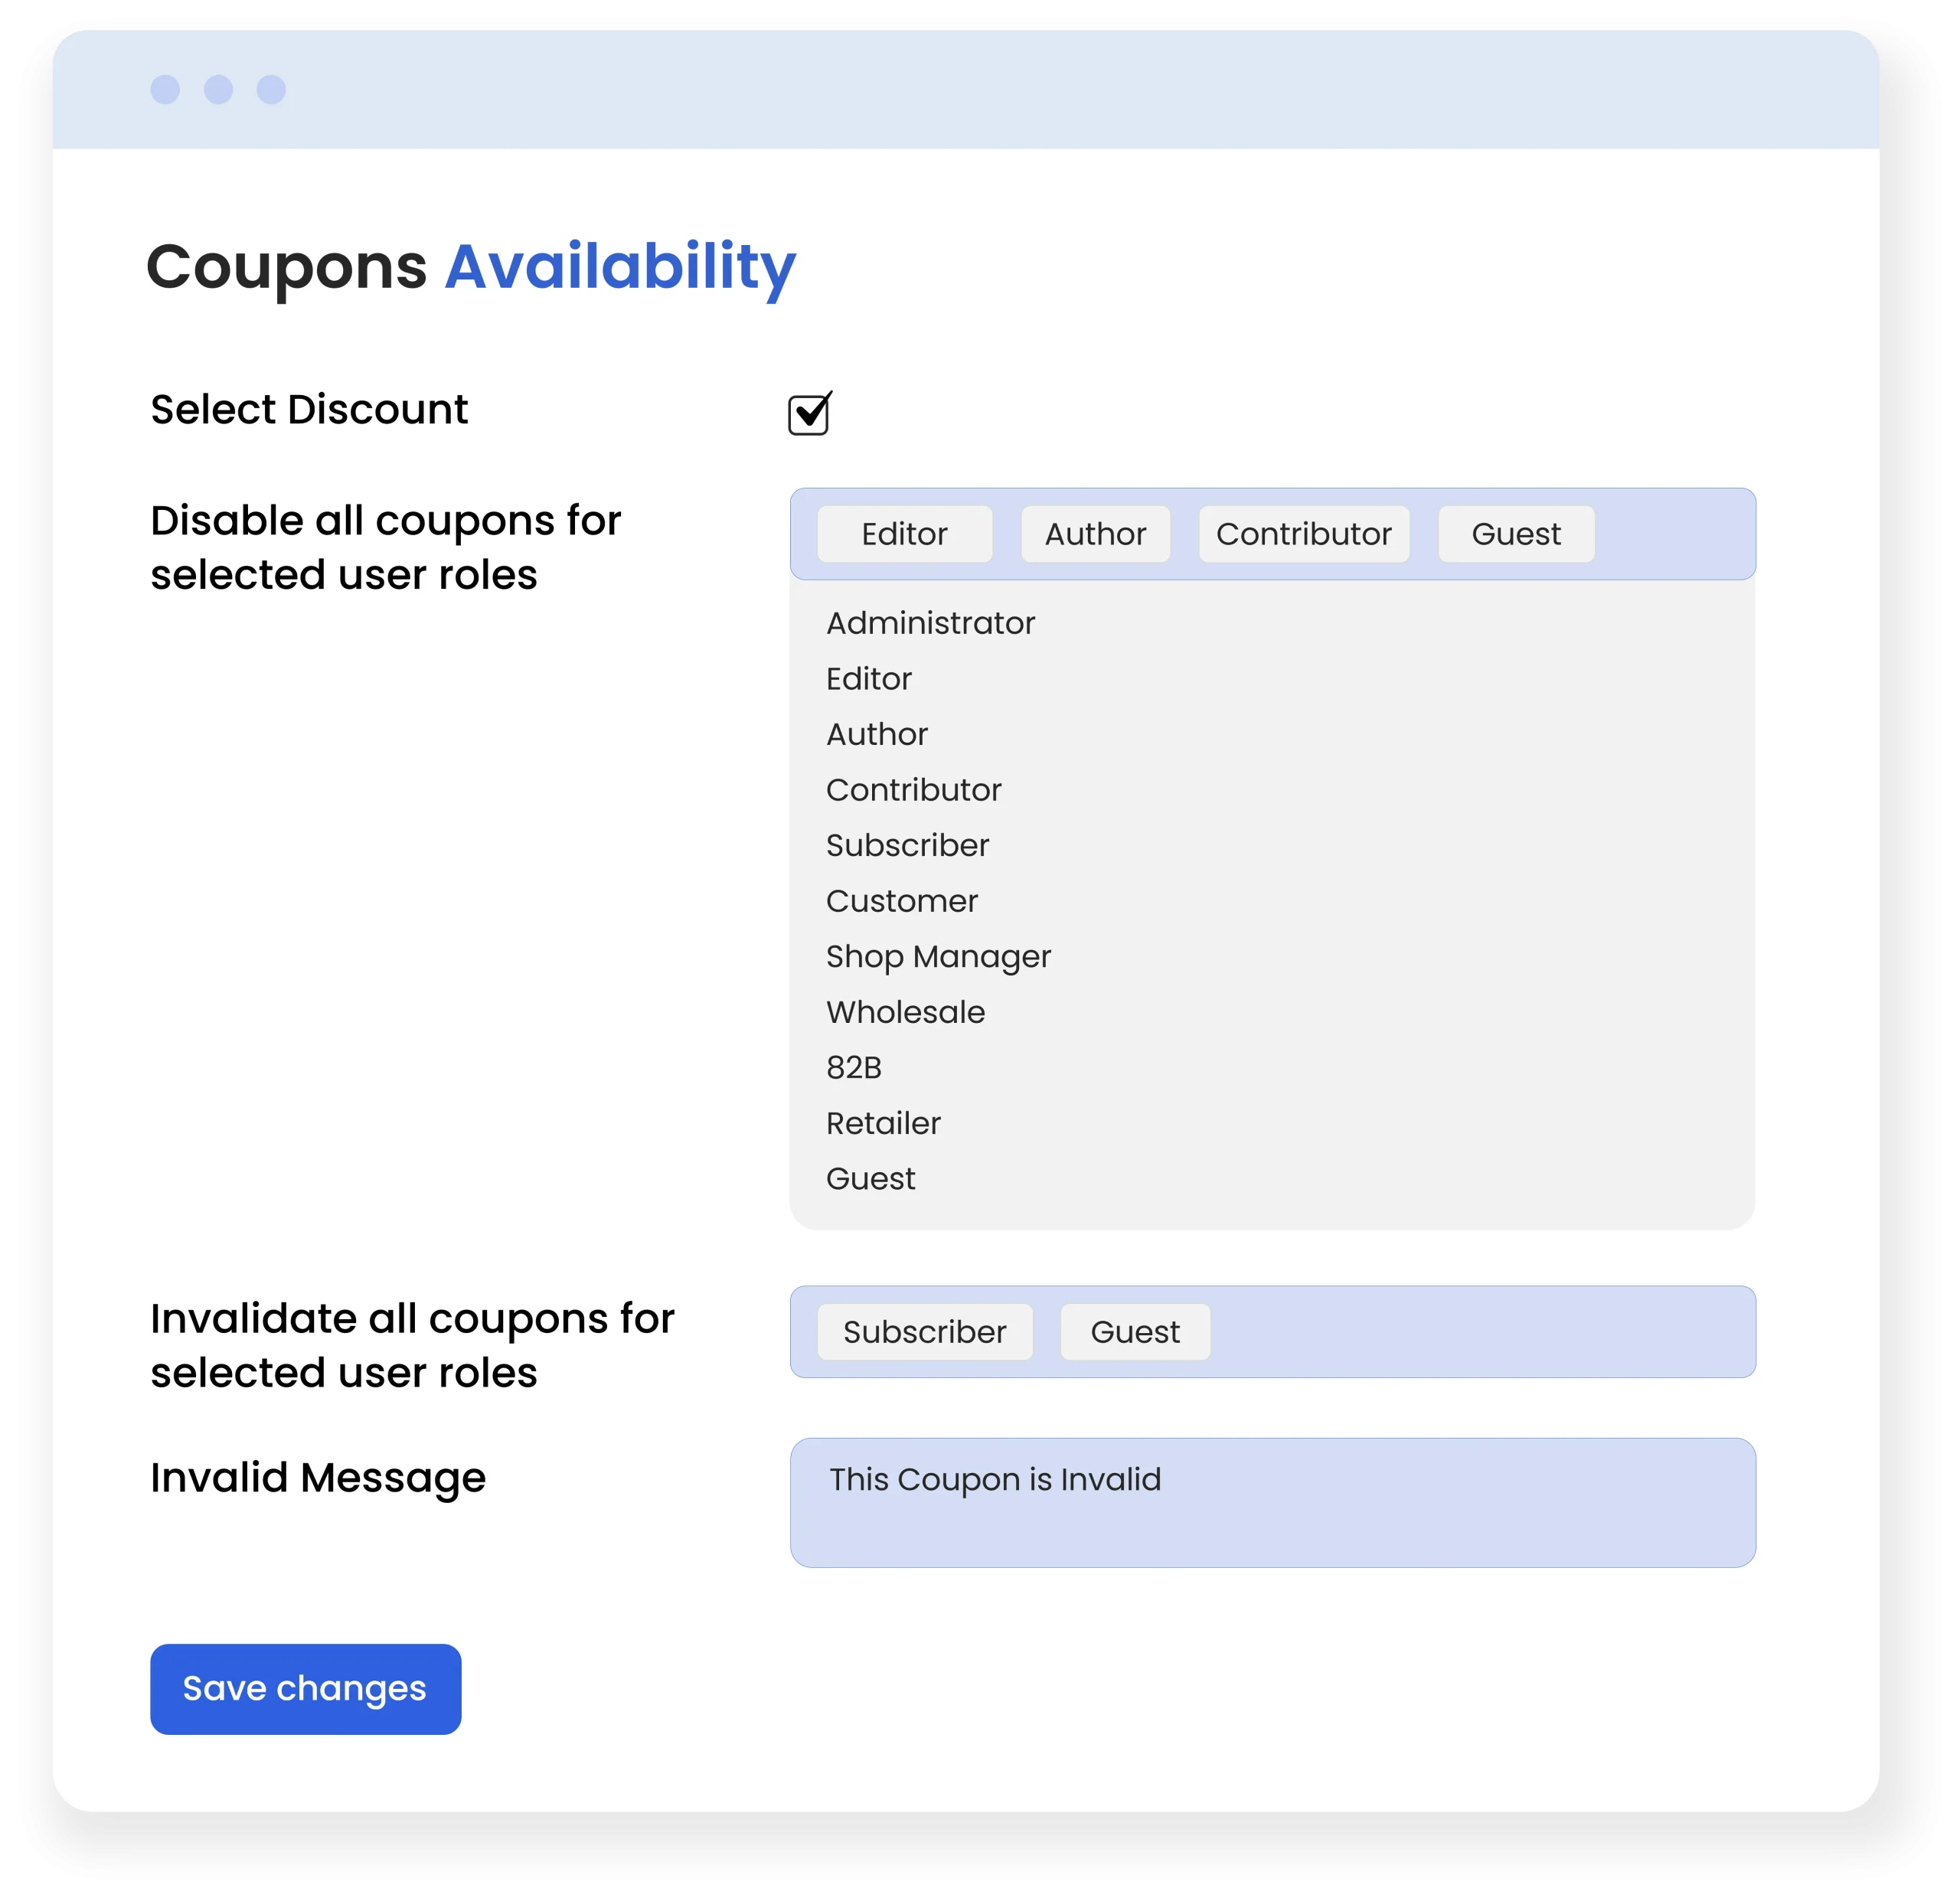Click the Author tag in disabled roles
Image resolution: width=1960 pixels, height=1898 pixels.
1095,534
